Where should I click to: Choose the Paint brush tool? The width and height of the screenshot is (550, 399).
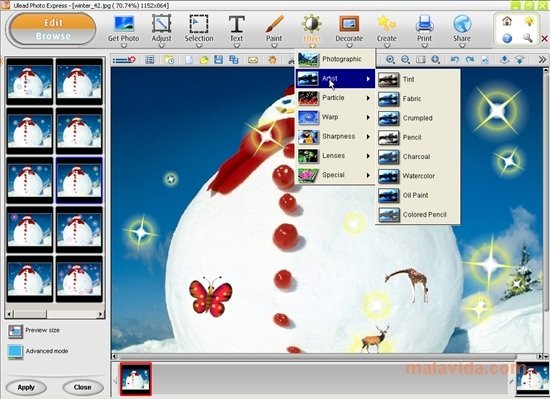coord(274,29)
